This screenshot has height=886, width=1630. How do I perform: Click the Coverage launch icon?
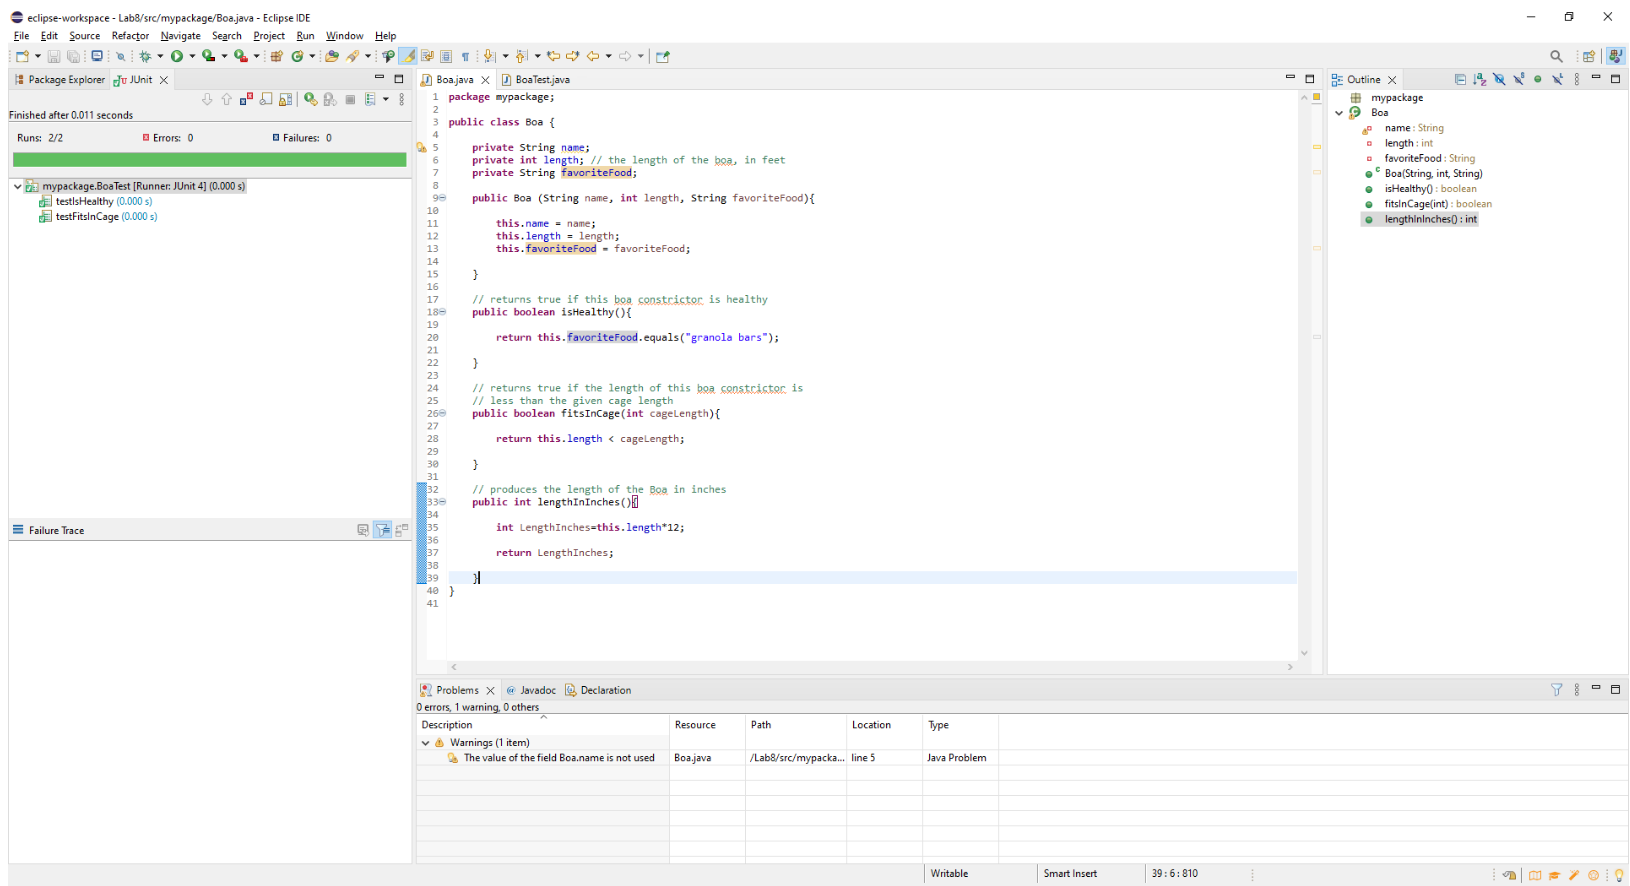pos(208,56)
